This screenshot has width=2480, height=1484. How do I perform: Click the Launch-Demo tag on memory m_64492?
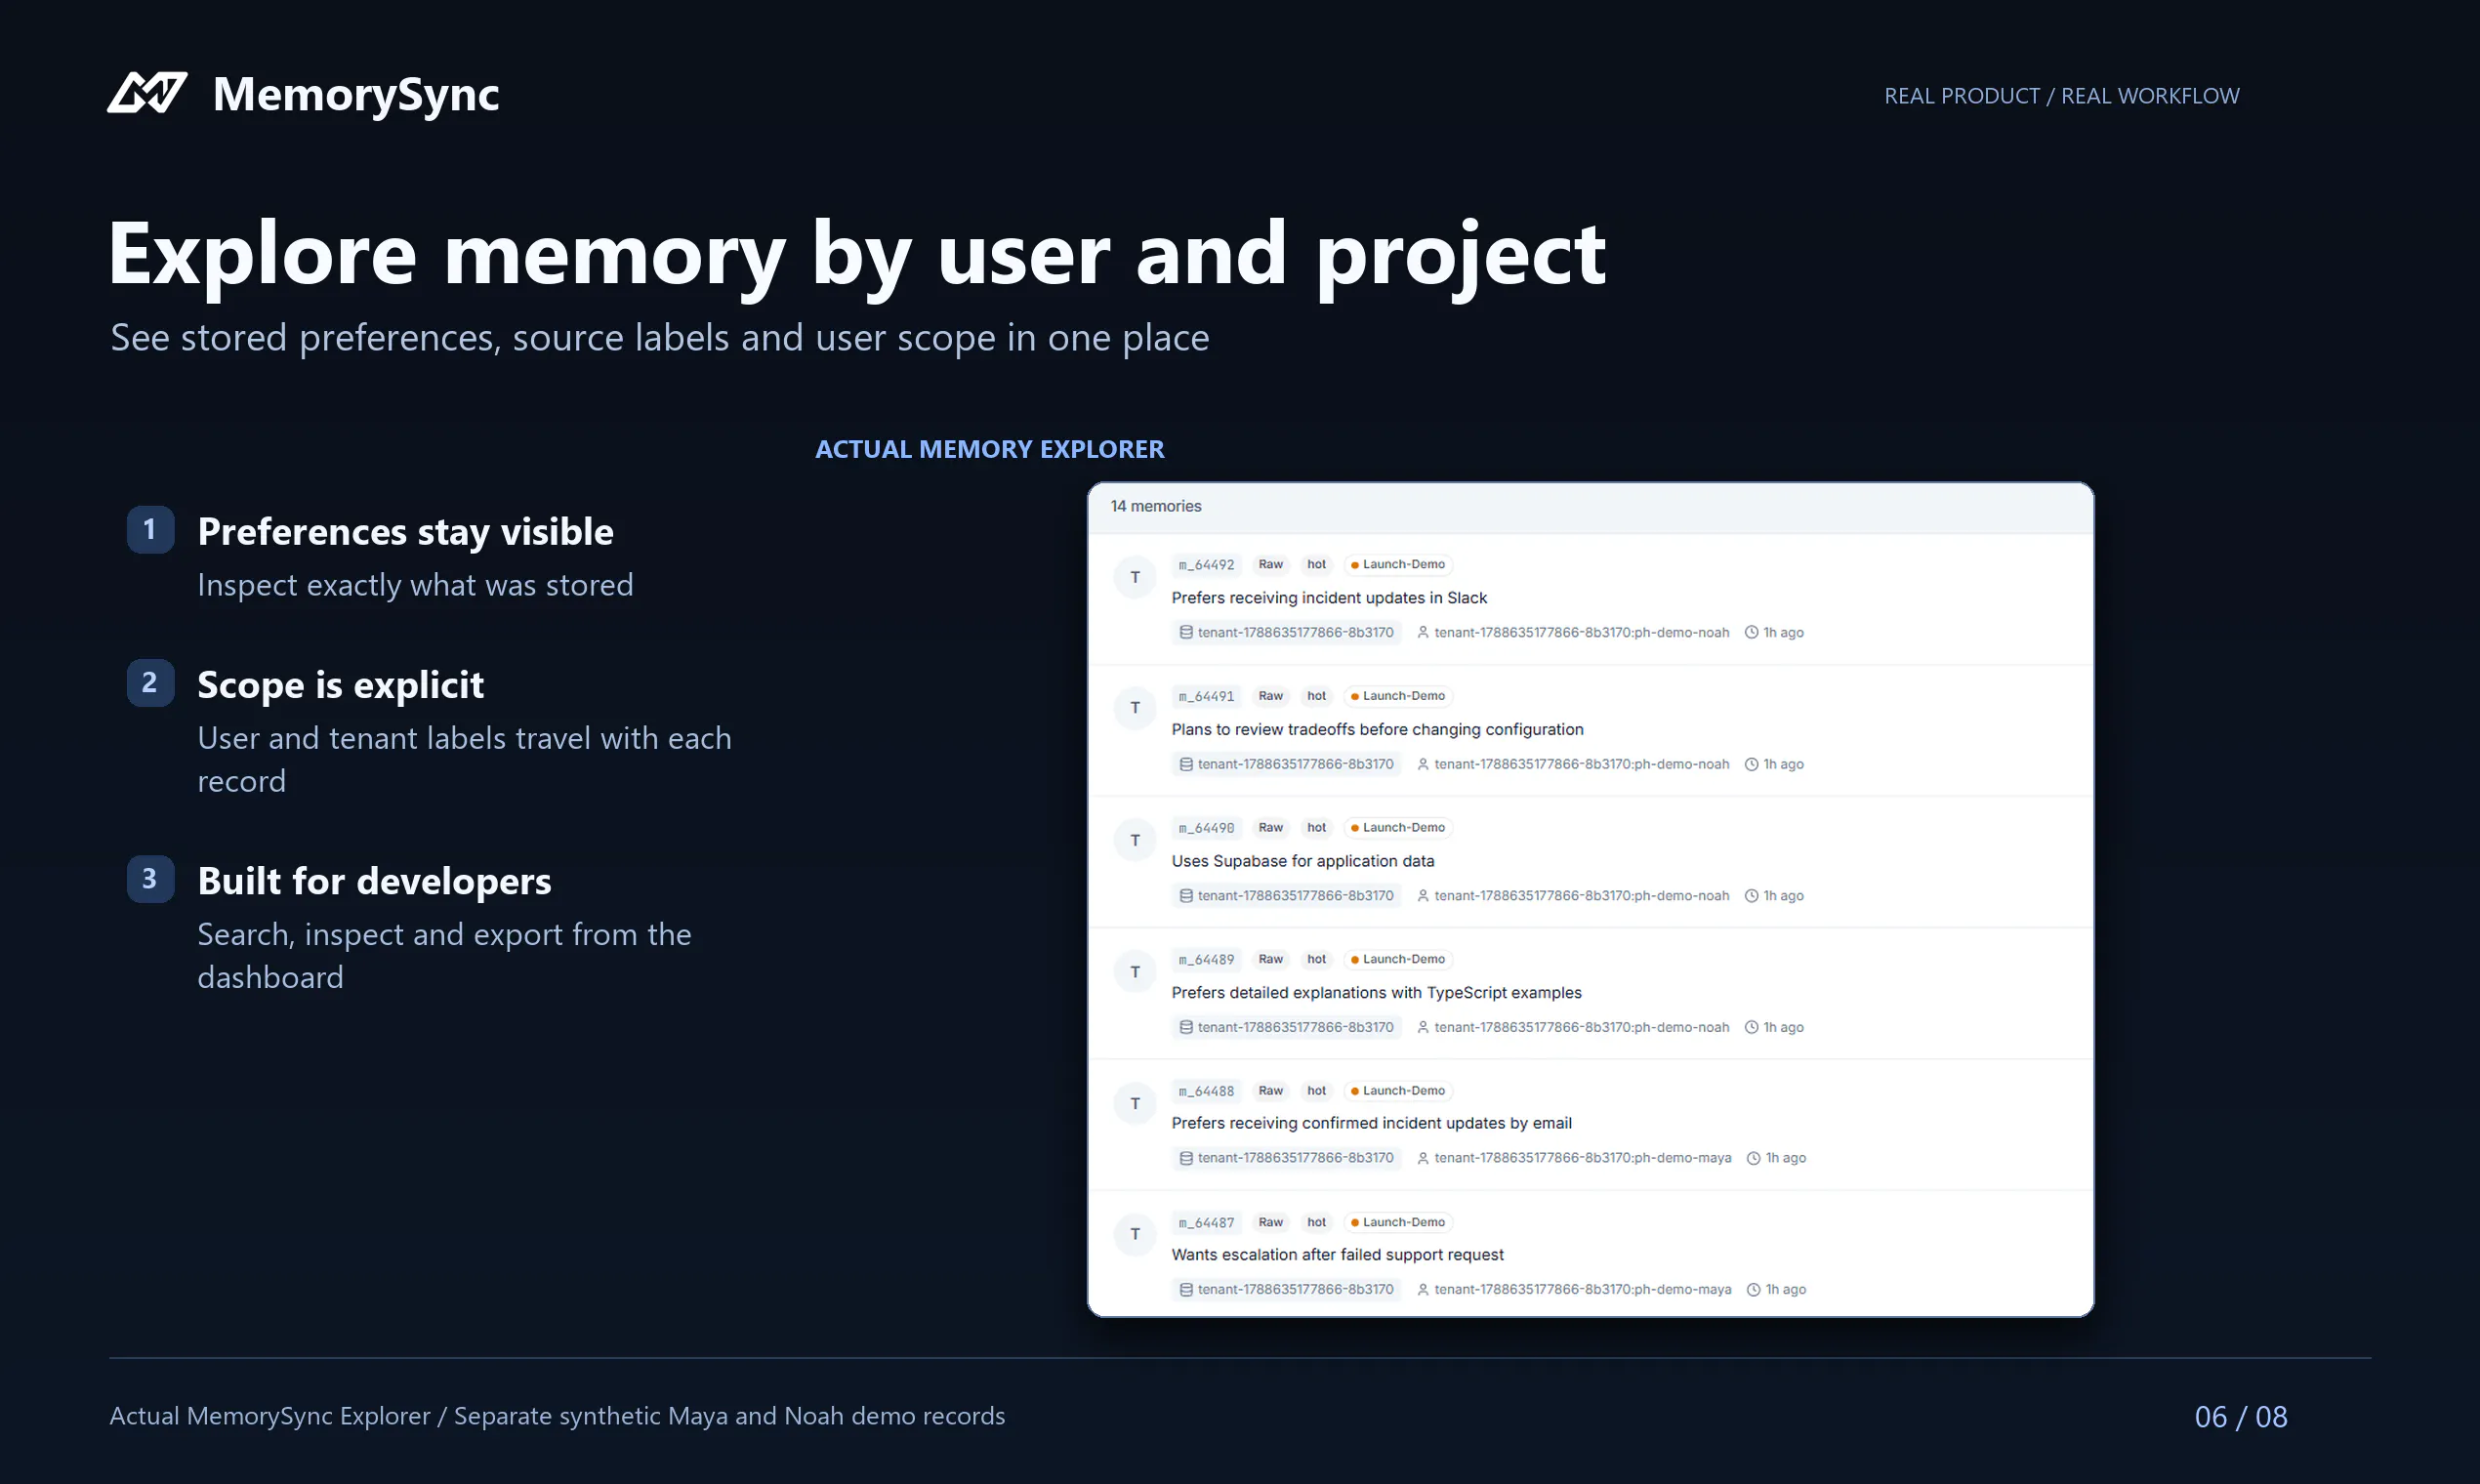(x=1398, y=564)
